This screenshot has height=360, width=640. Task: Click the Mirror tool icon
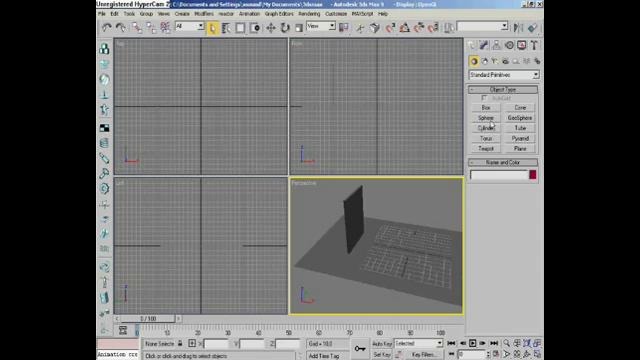coord(518,27)
